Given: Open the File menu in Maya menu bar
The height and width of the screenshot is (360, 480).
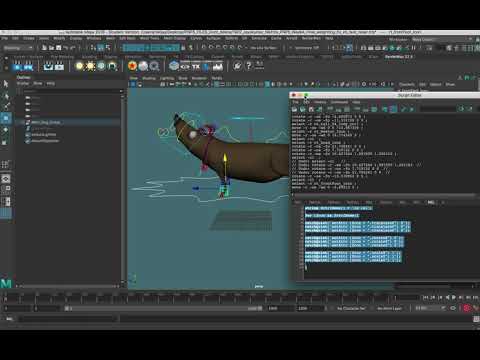Looking at the screenshot, I should (5, 38).
